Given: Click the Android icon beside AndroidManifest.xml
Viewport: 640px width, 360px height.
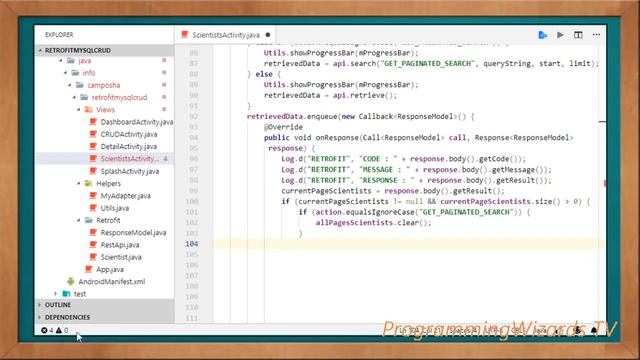Looking at the screenshot, I should coord(71,281).
